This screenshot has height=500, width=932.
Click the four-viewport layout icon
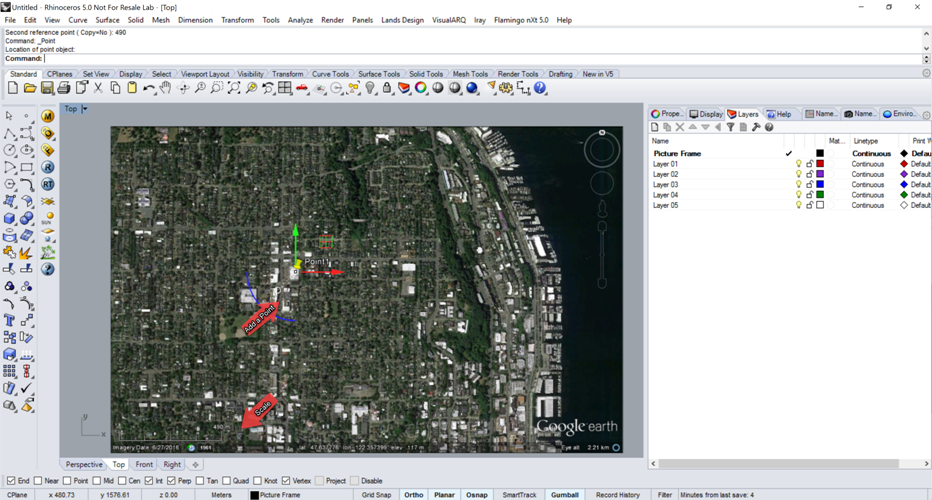point(285,89)
